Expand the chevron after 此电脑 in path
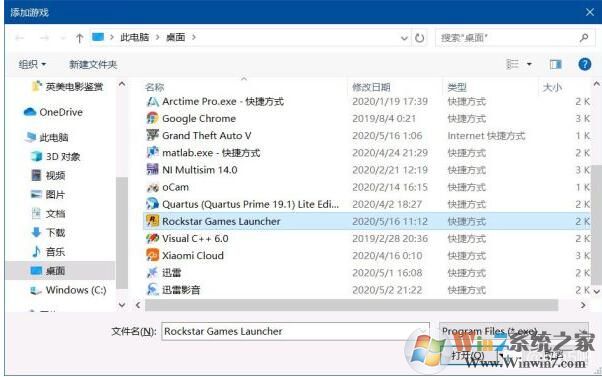 click(x=158, y=37)
